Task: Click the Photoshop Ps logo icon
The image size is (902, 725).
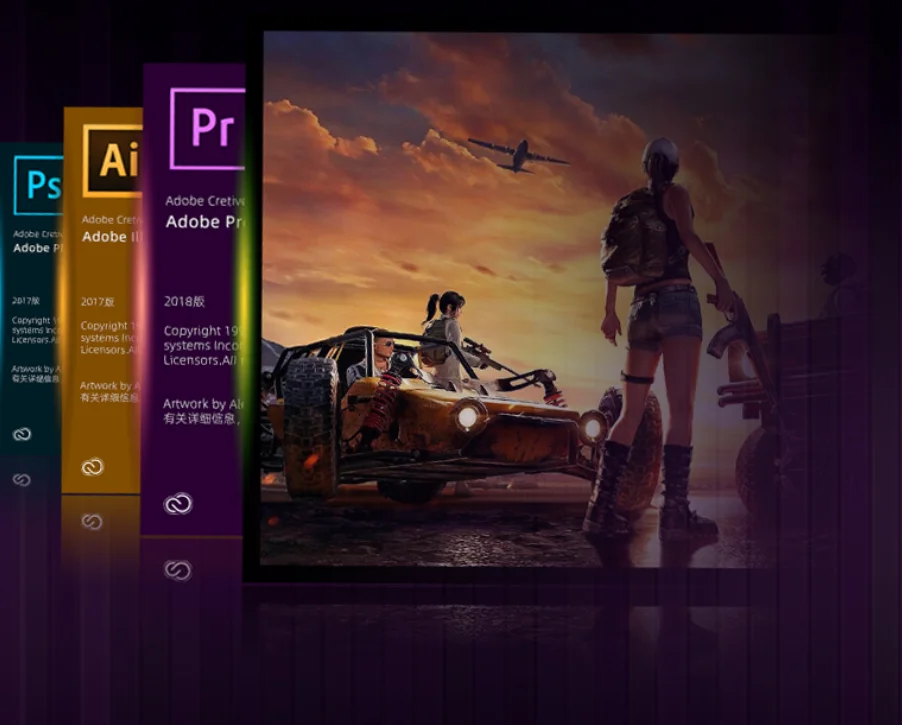Action: tap(38, 185)
